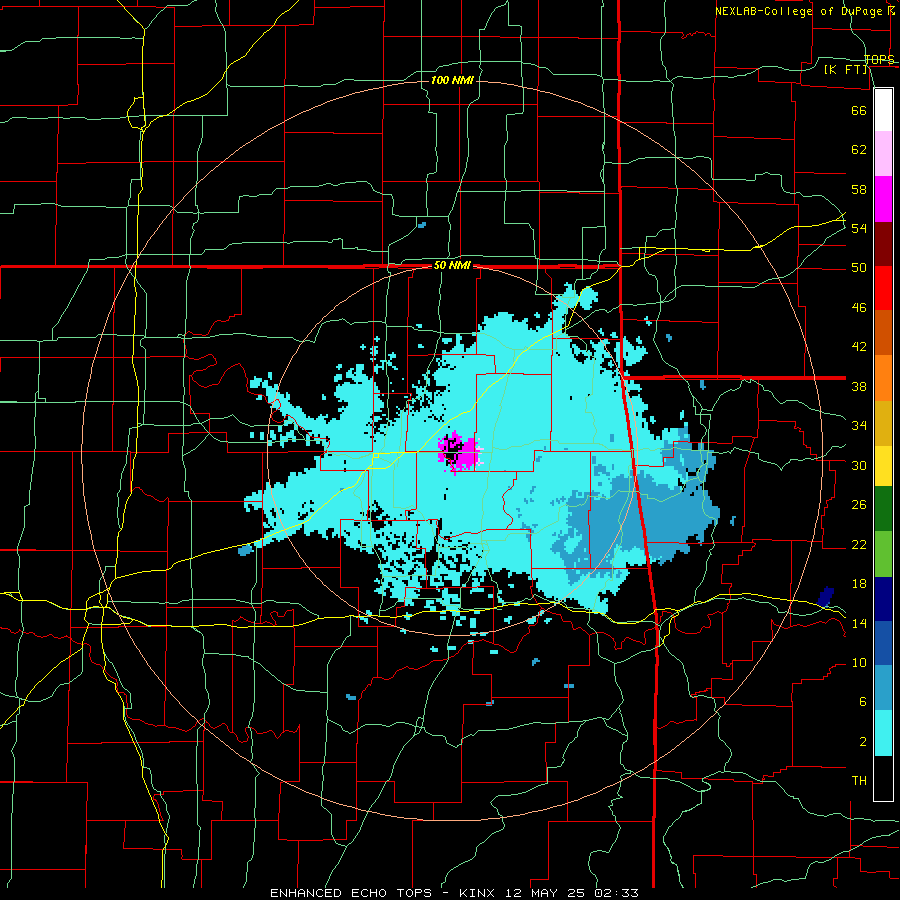
Task: Select the "34" legend label
Action: tap(859, 426)
